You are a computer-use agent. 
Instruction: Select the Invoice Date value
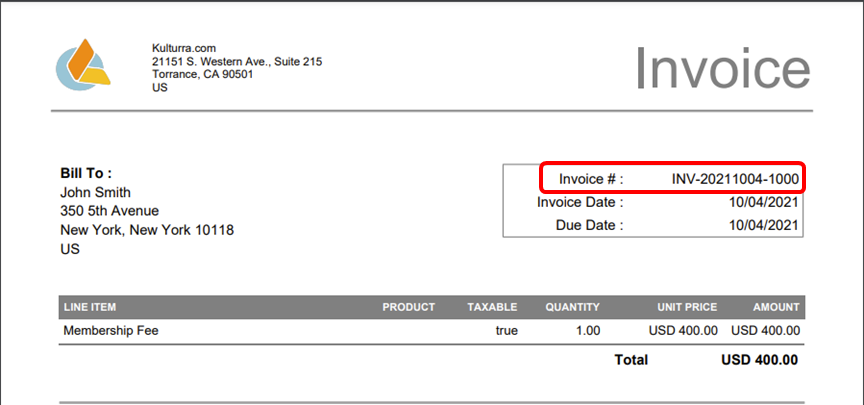(765, 202)
